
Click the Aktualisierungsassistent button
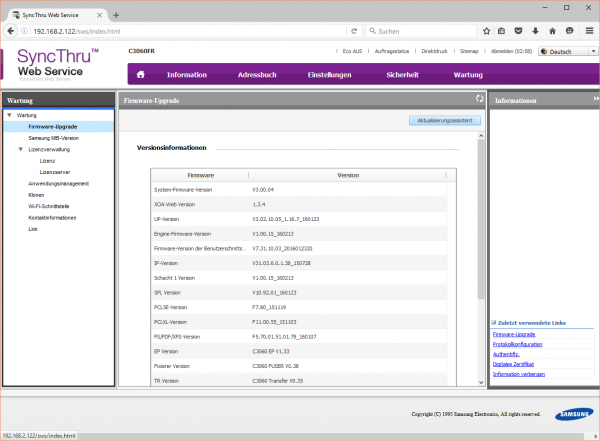pyautogui.click(x=445, y=120)
